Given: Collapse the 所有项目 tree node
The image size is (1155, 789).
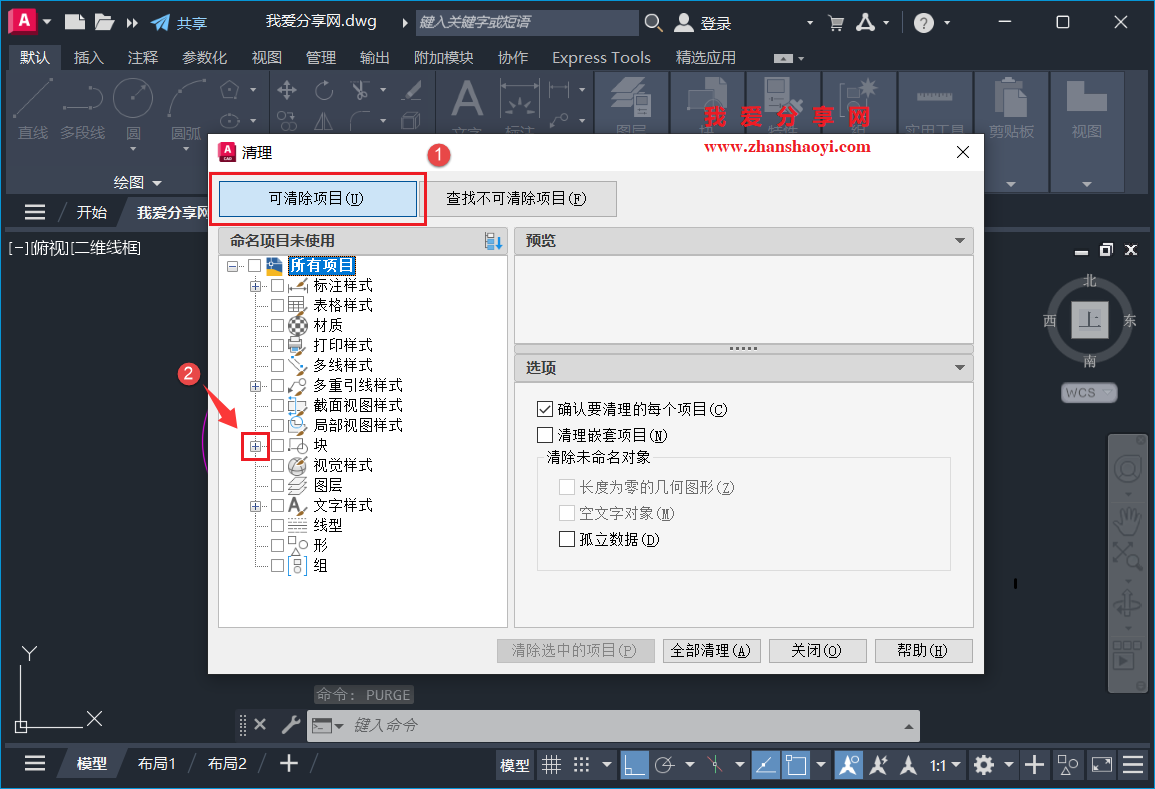Looking at the screenshot, I should tap(233, 266).
